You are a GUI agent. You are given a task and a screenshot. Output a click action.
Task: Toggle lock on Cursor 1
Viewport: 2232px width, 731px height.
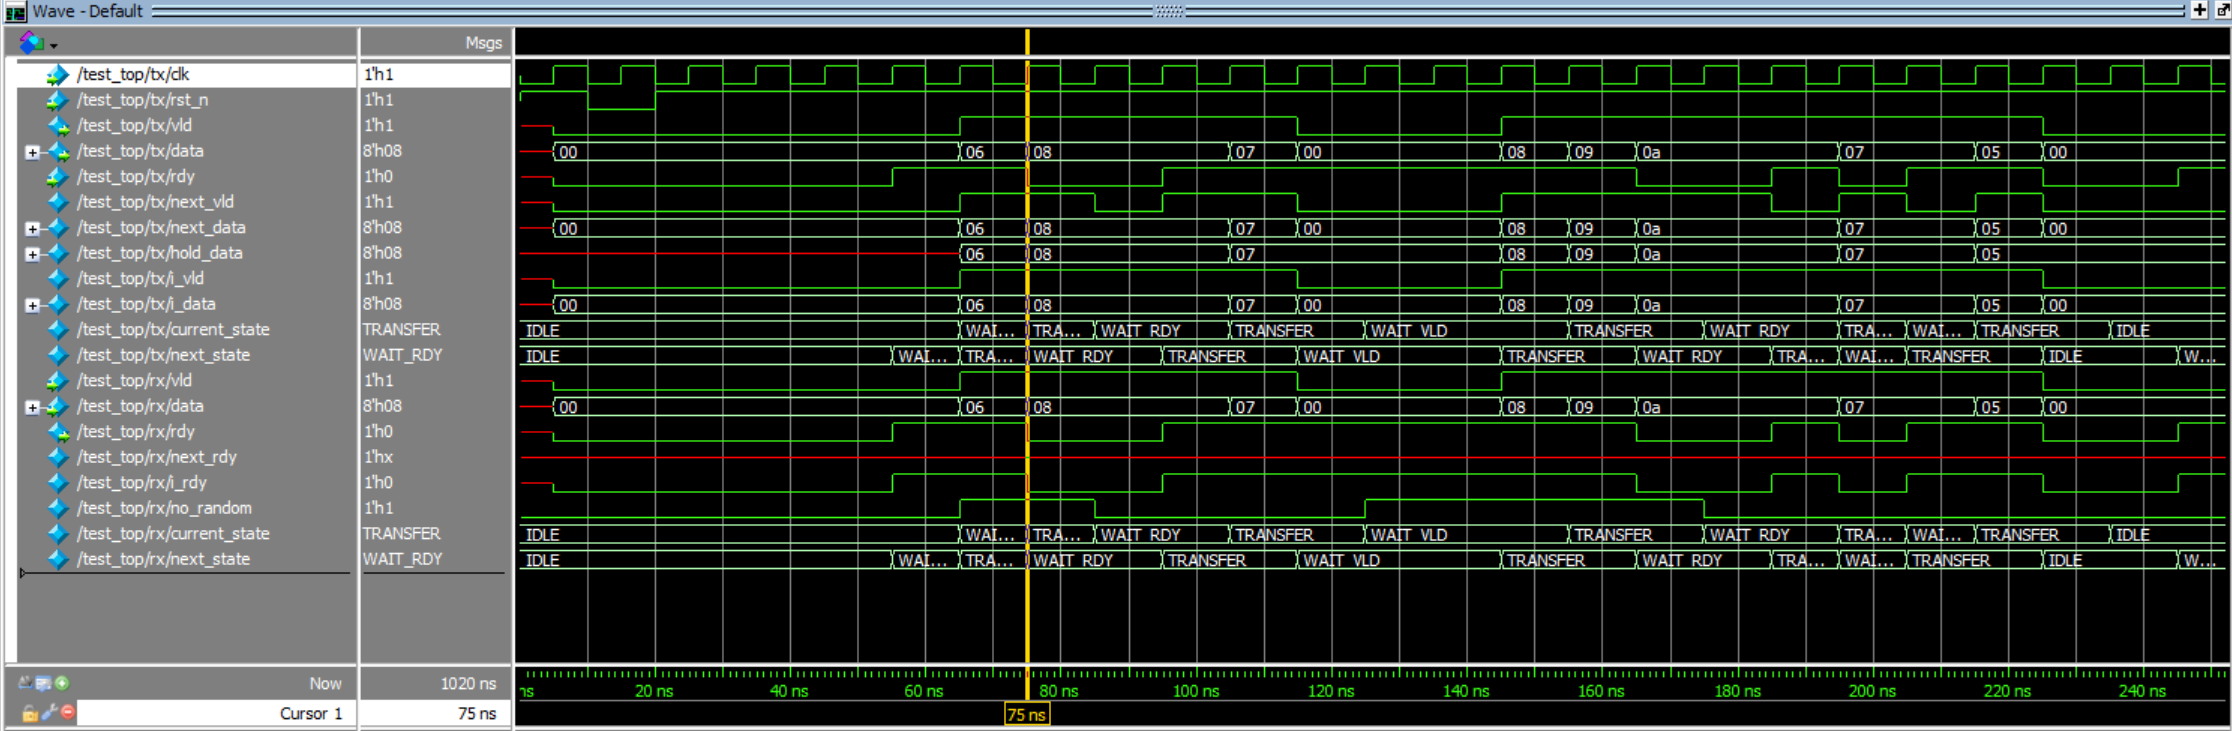click(x=29, y=713)
